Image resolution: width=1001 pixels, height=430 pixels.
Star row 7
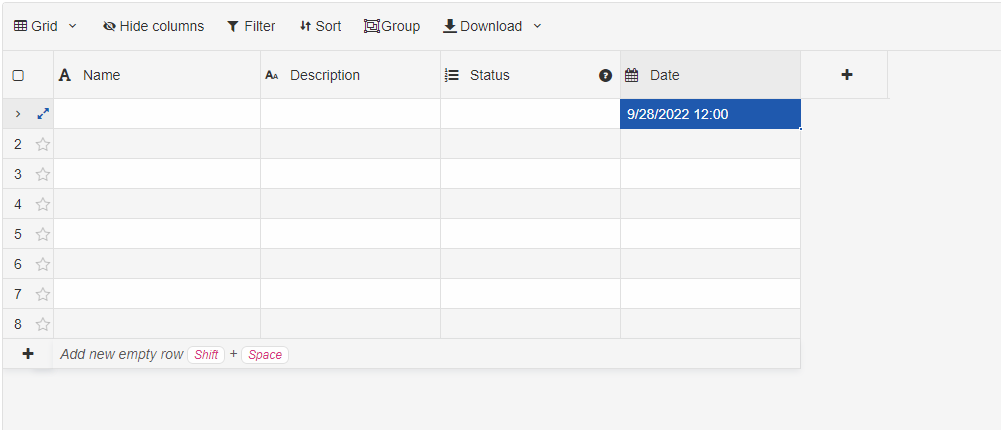point(43,294)
